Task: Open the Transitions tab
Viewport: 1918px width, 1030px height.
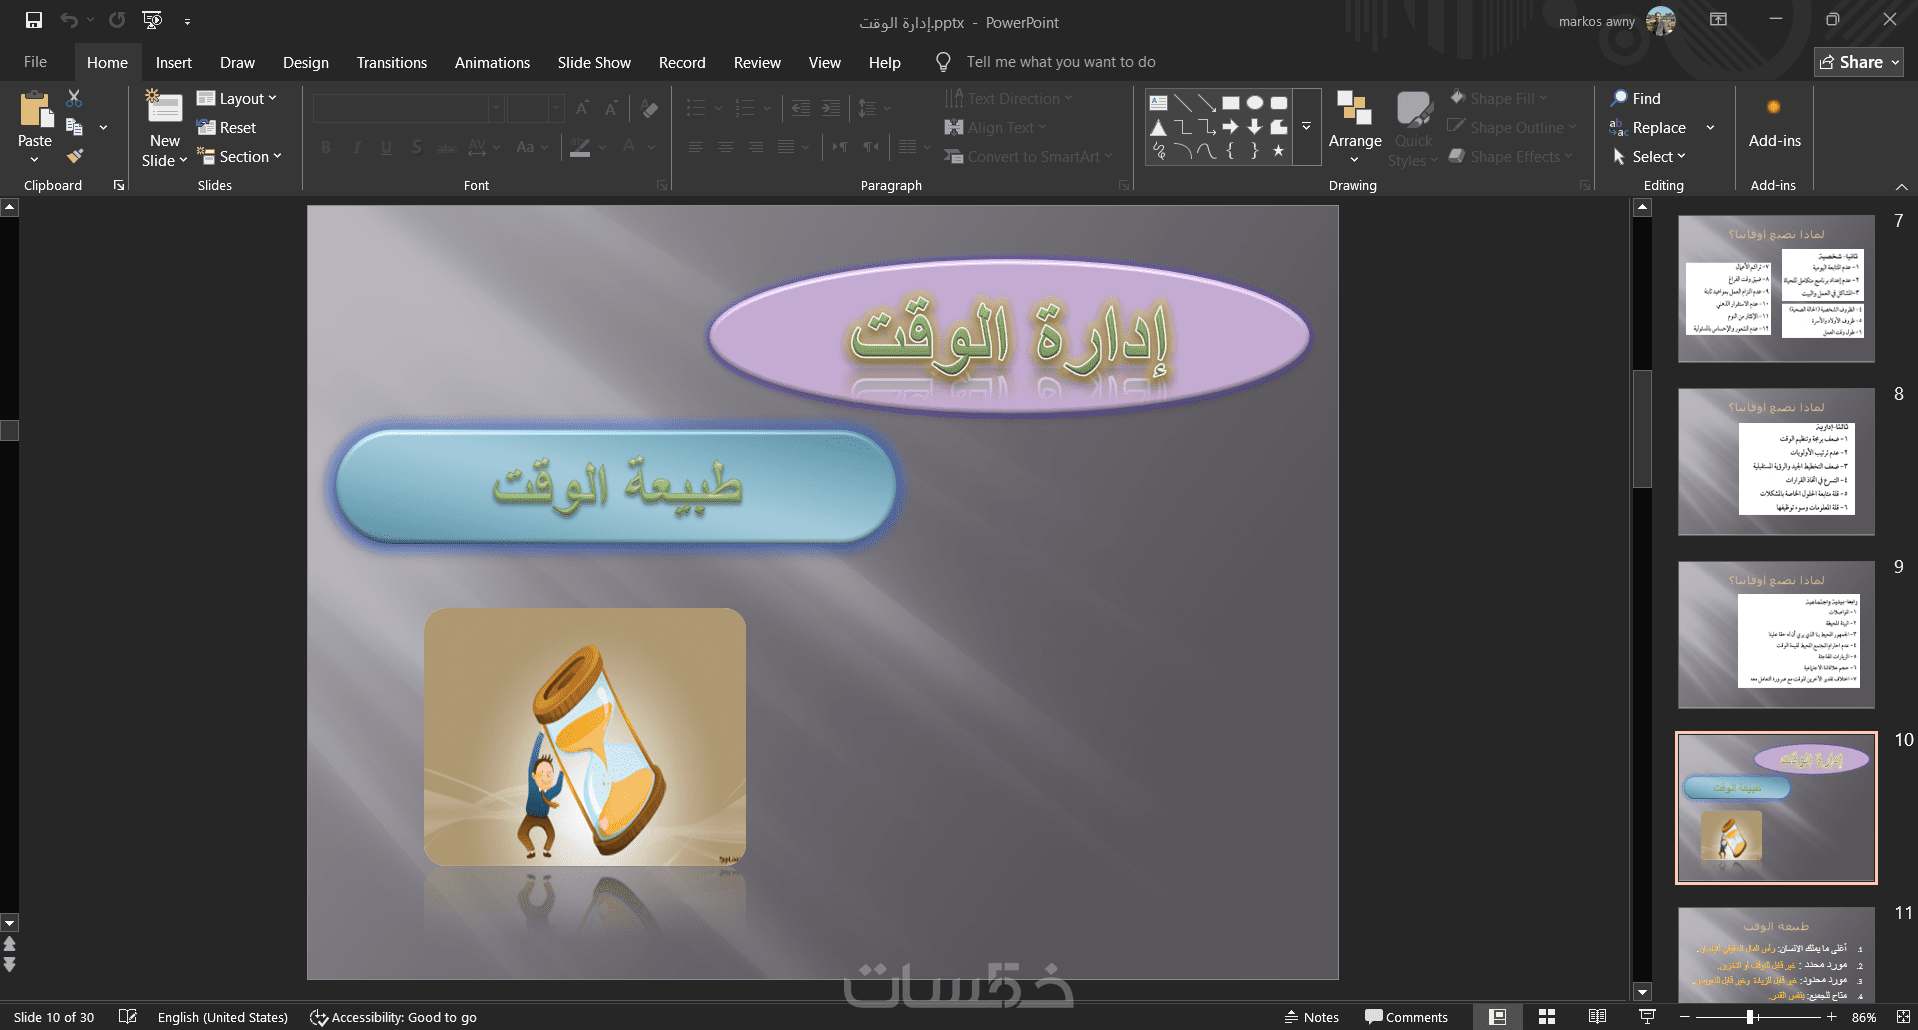Action: click(392, 62)
